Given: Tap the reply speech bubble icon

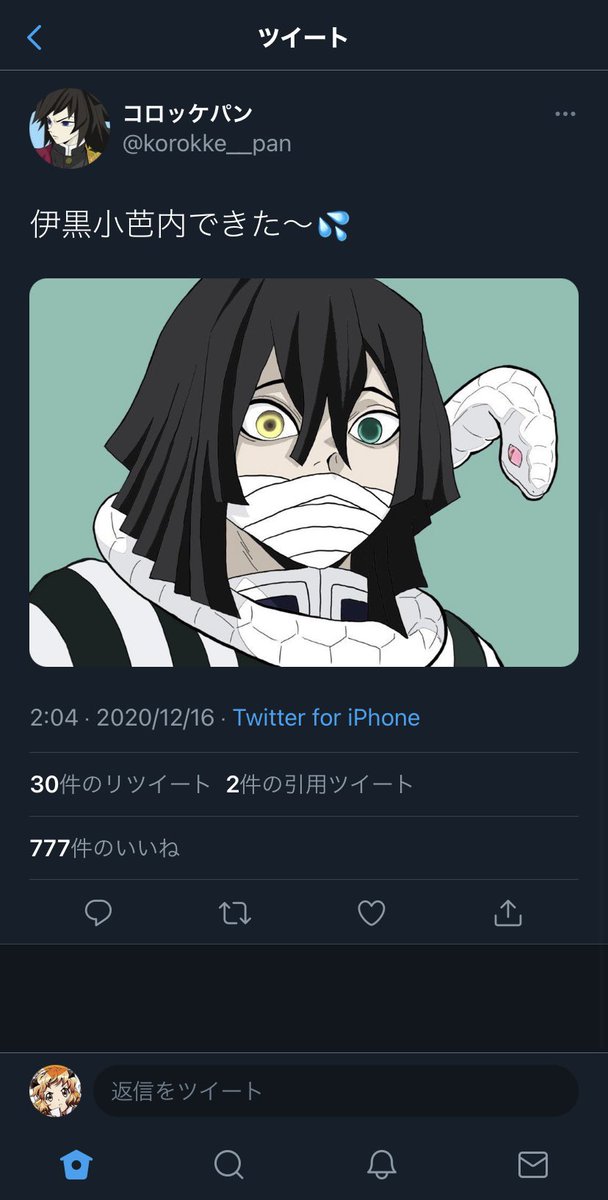Looking at the screenshot, I should click(x=98, y=912).
